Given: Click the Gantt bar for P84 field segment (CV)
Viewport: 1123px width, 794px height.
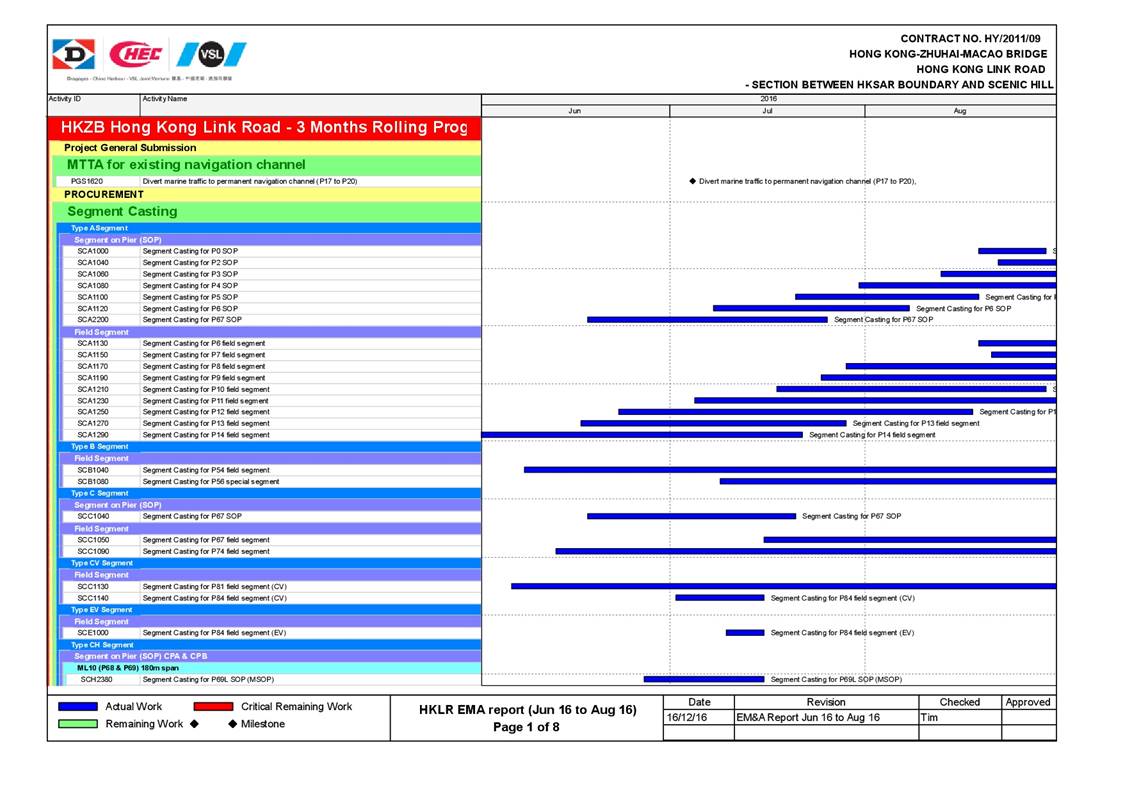Looking at the screenshot, I should (x=720, y=598).
